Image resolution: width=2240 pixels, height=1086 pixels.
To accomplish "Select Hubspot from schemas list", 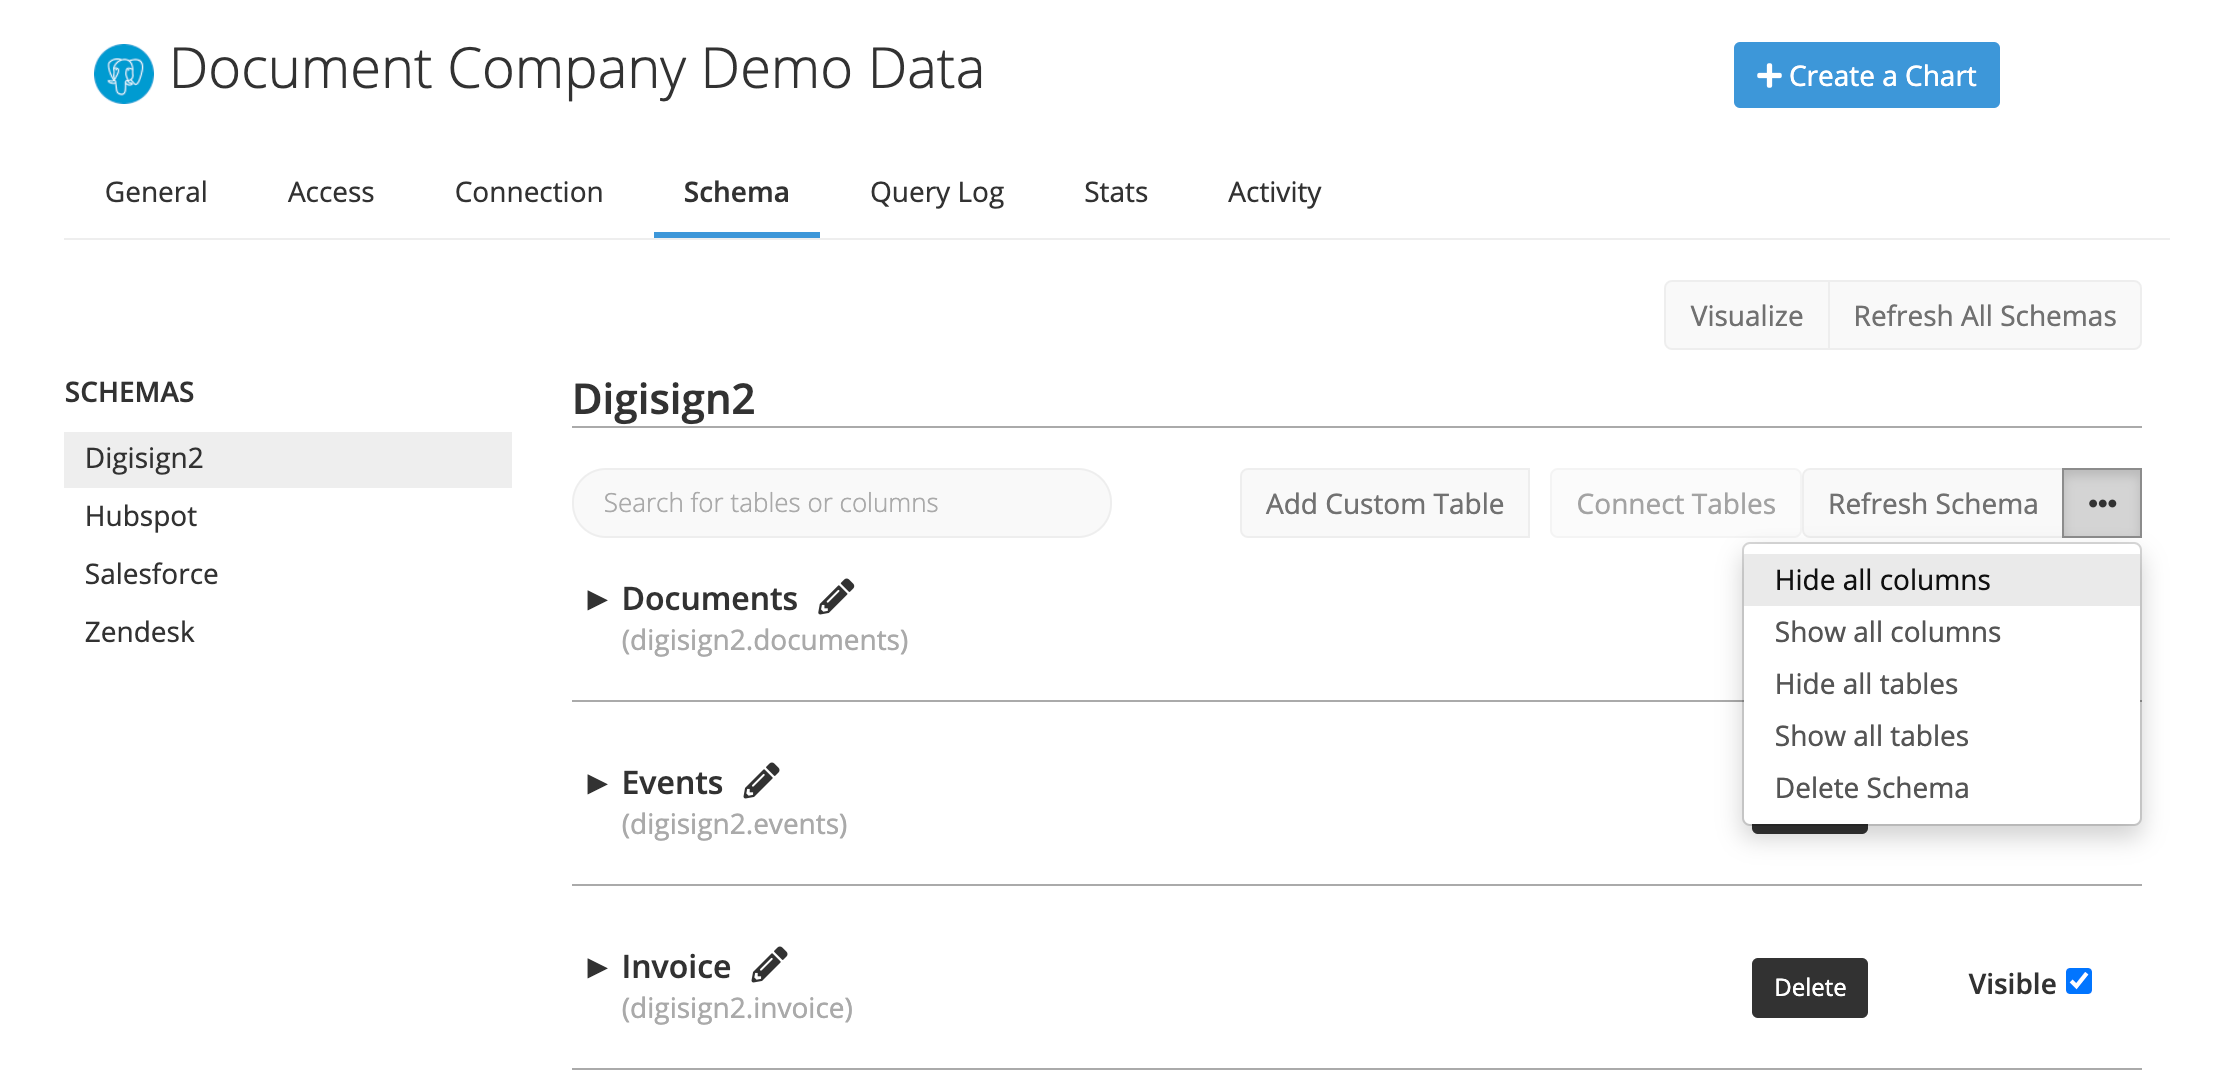I will tap(137, 514).
